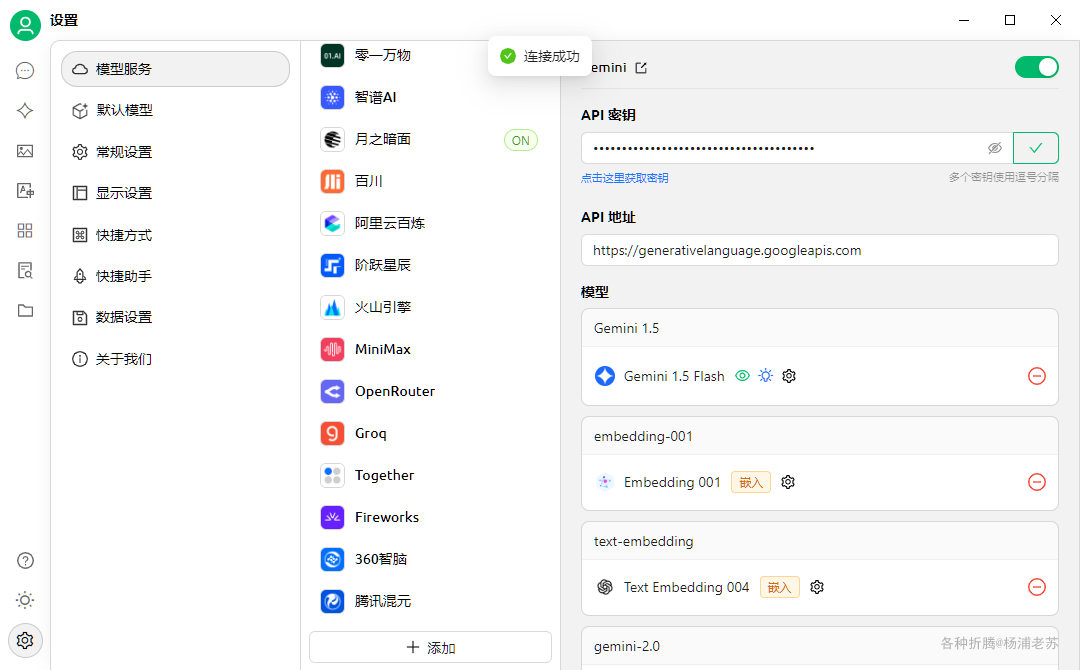Screen dimensions: 1080x670
Task: Open 数据设置 settings menu
Action: (x=176, y=317)
